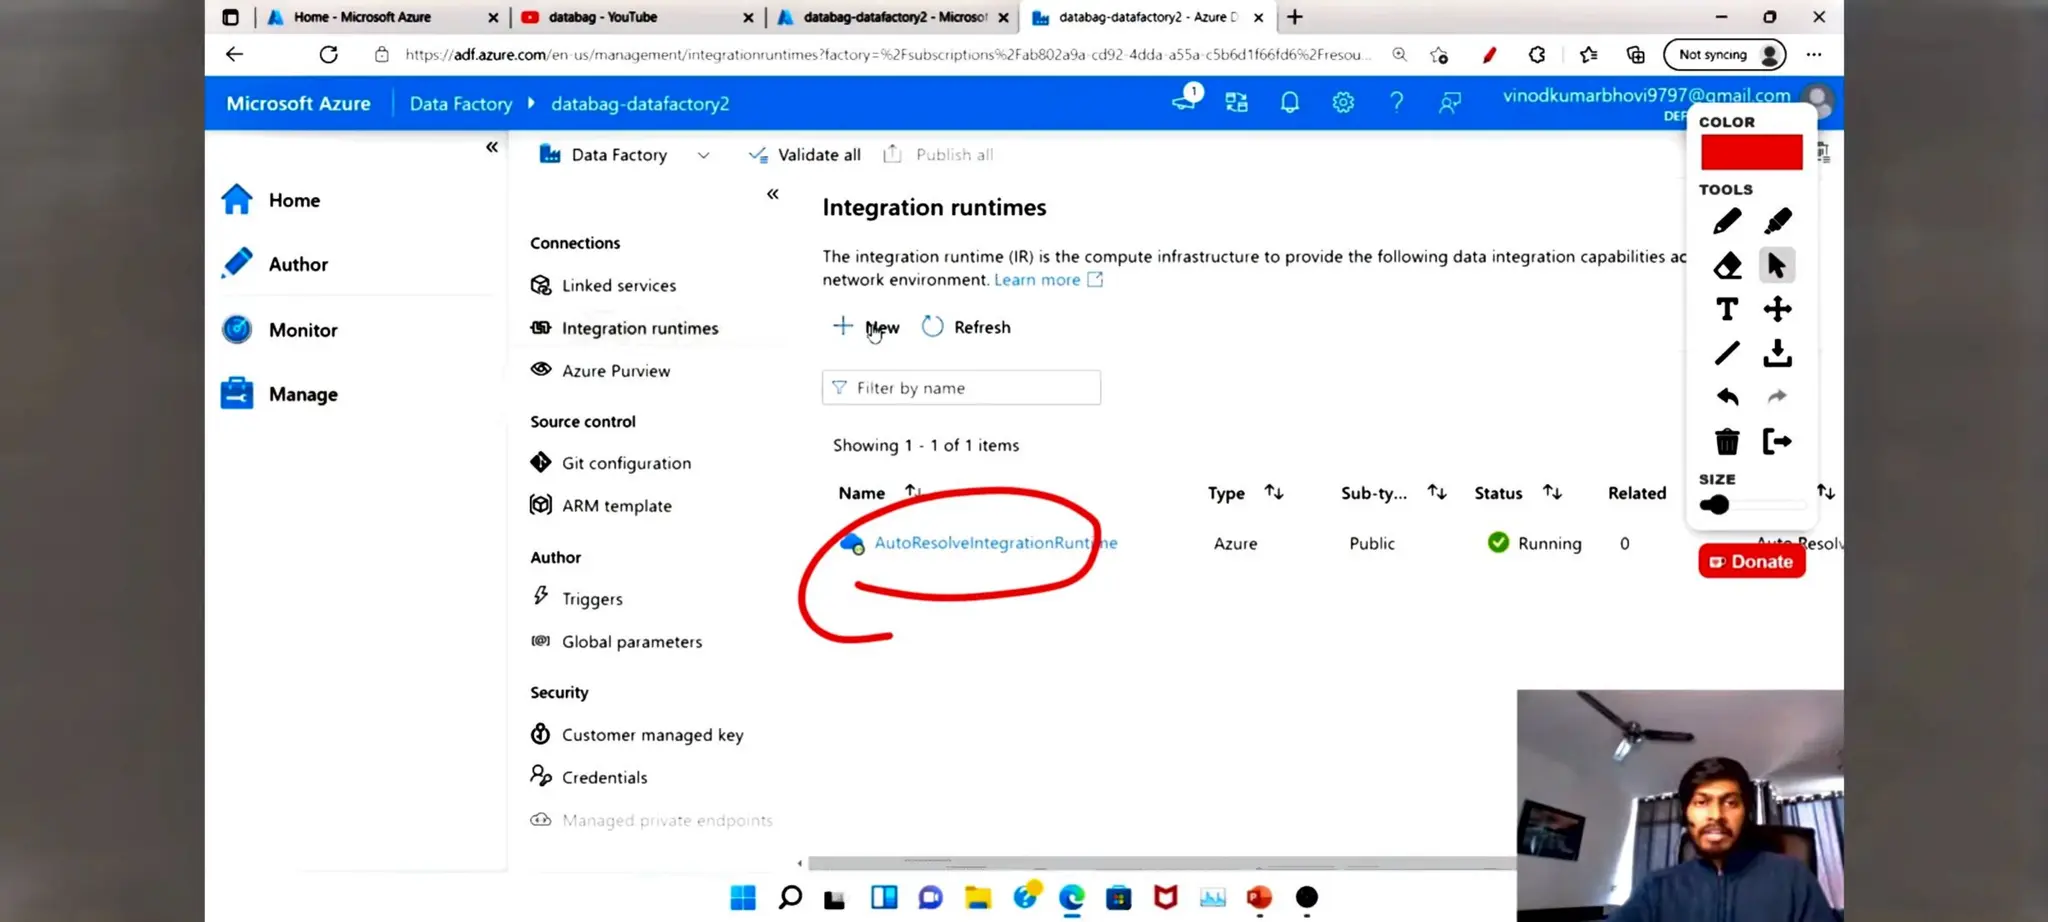Select the cursor pointer tool
2048x922 pixels.
(1777, 265)
